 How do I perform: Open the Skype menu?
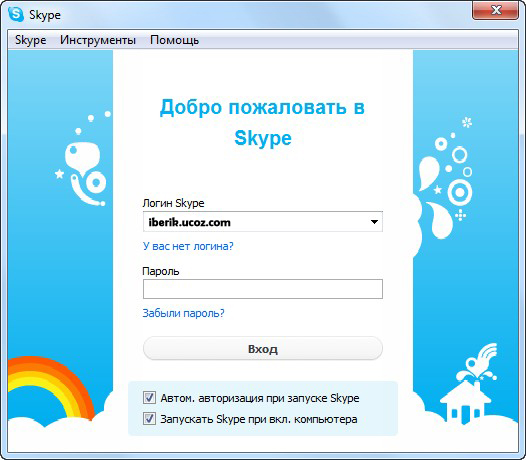(31, 40)
